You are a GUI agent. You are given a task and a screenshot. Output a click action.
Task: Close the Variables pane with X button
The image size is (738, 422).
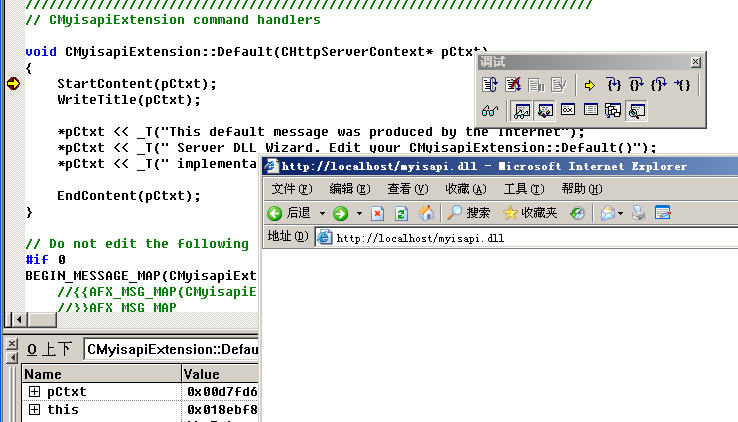click(x=12, y=343)
